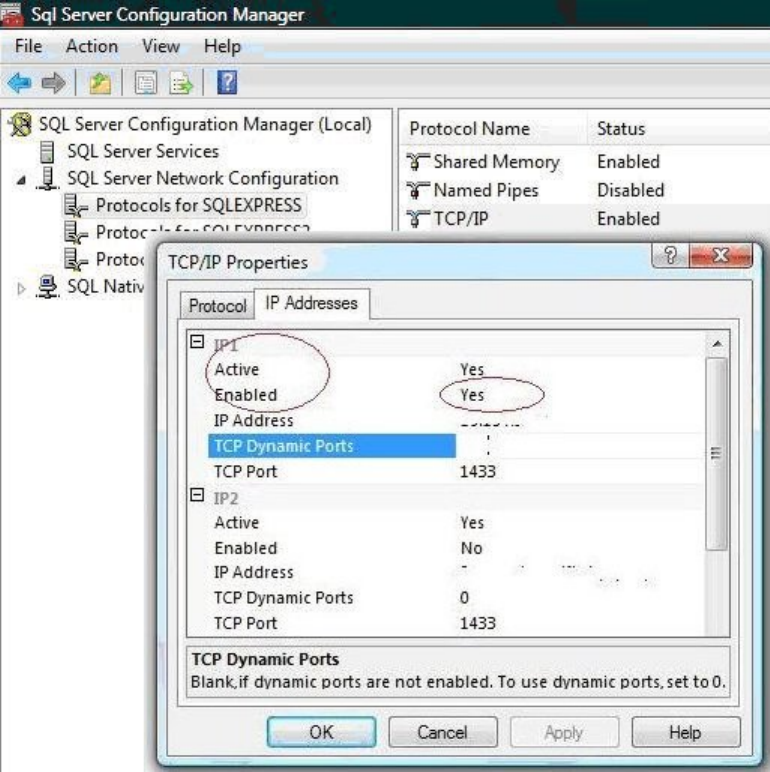Close the TCP/IP Properties dialog

[x=721, y=256]
